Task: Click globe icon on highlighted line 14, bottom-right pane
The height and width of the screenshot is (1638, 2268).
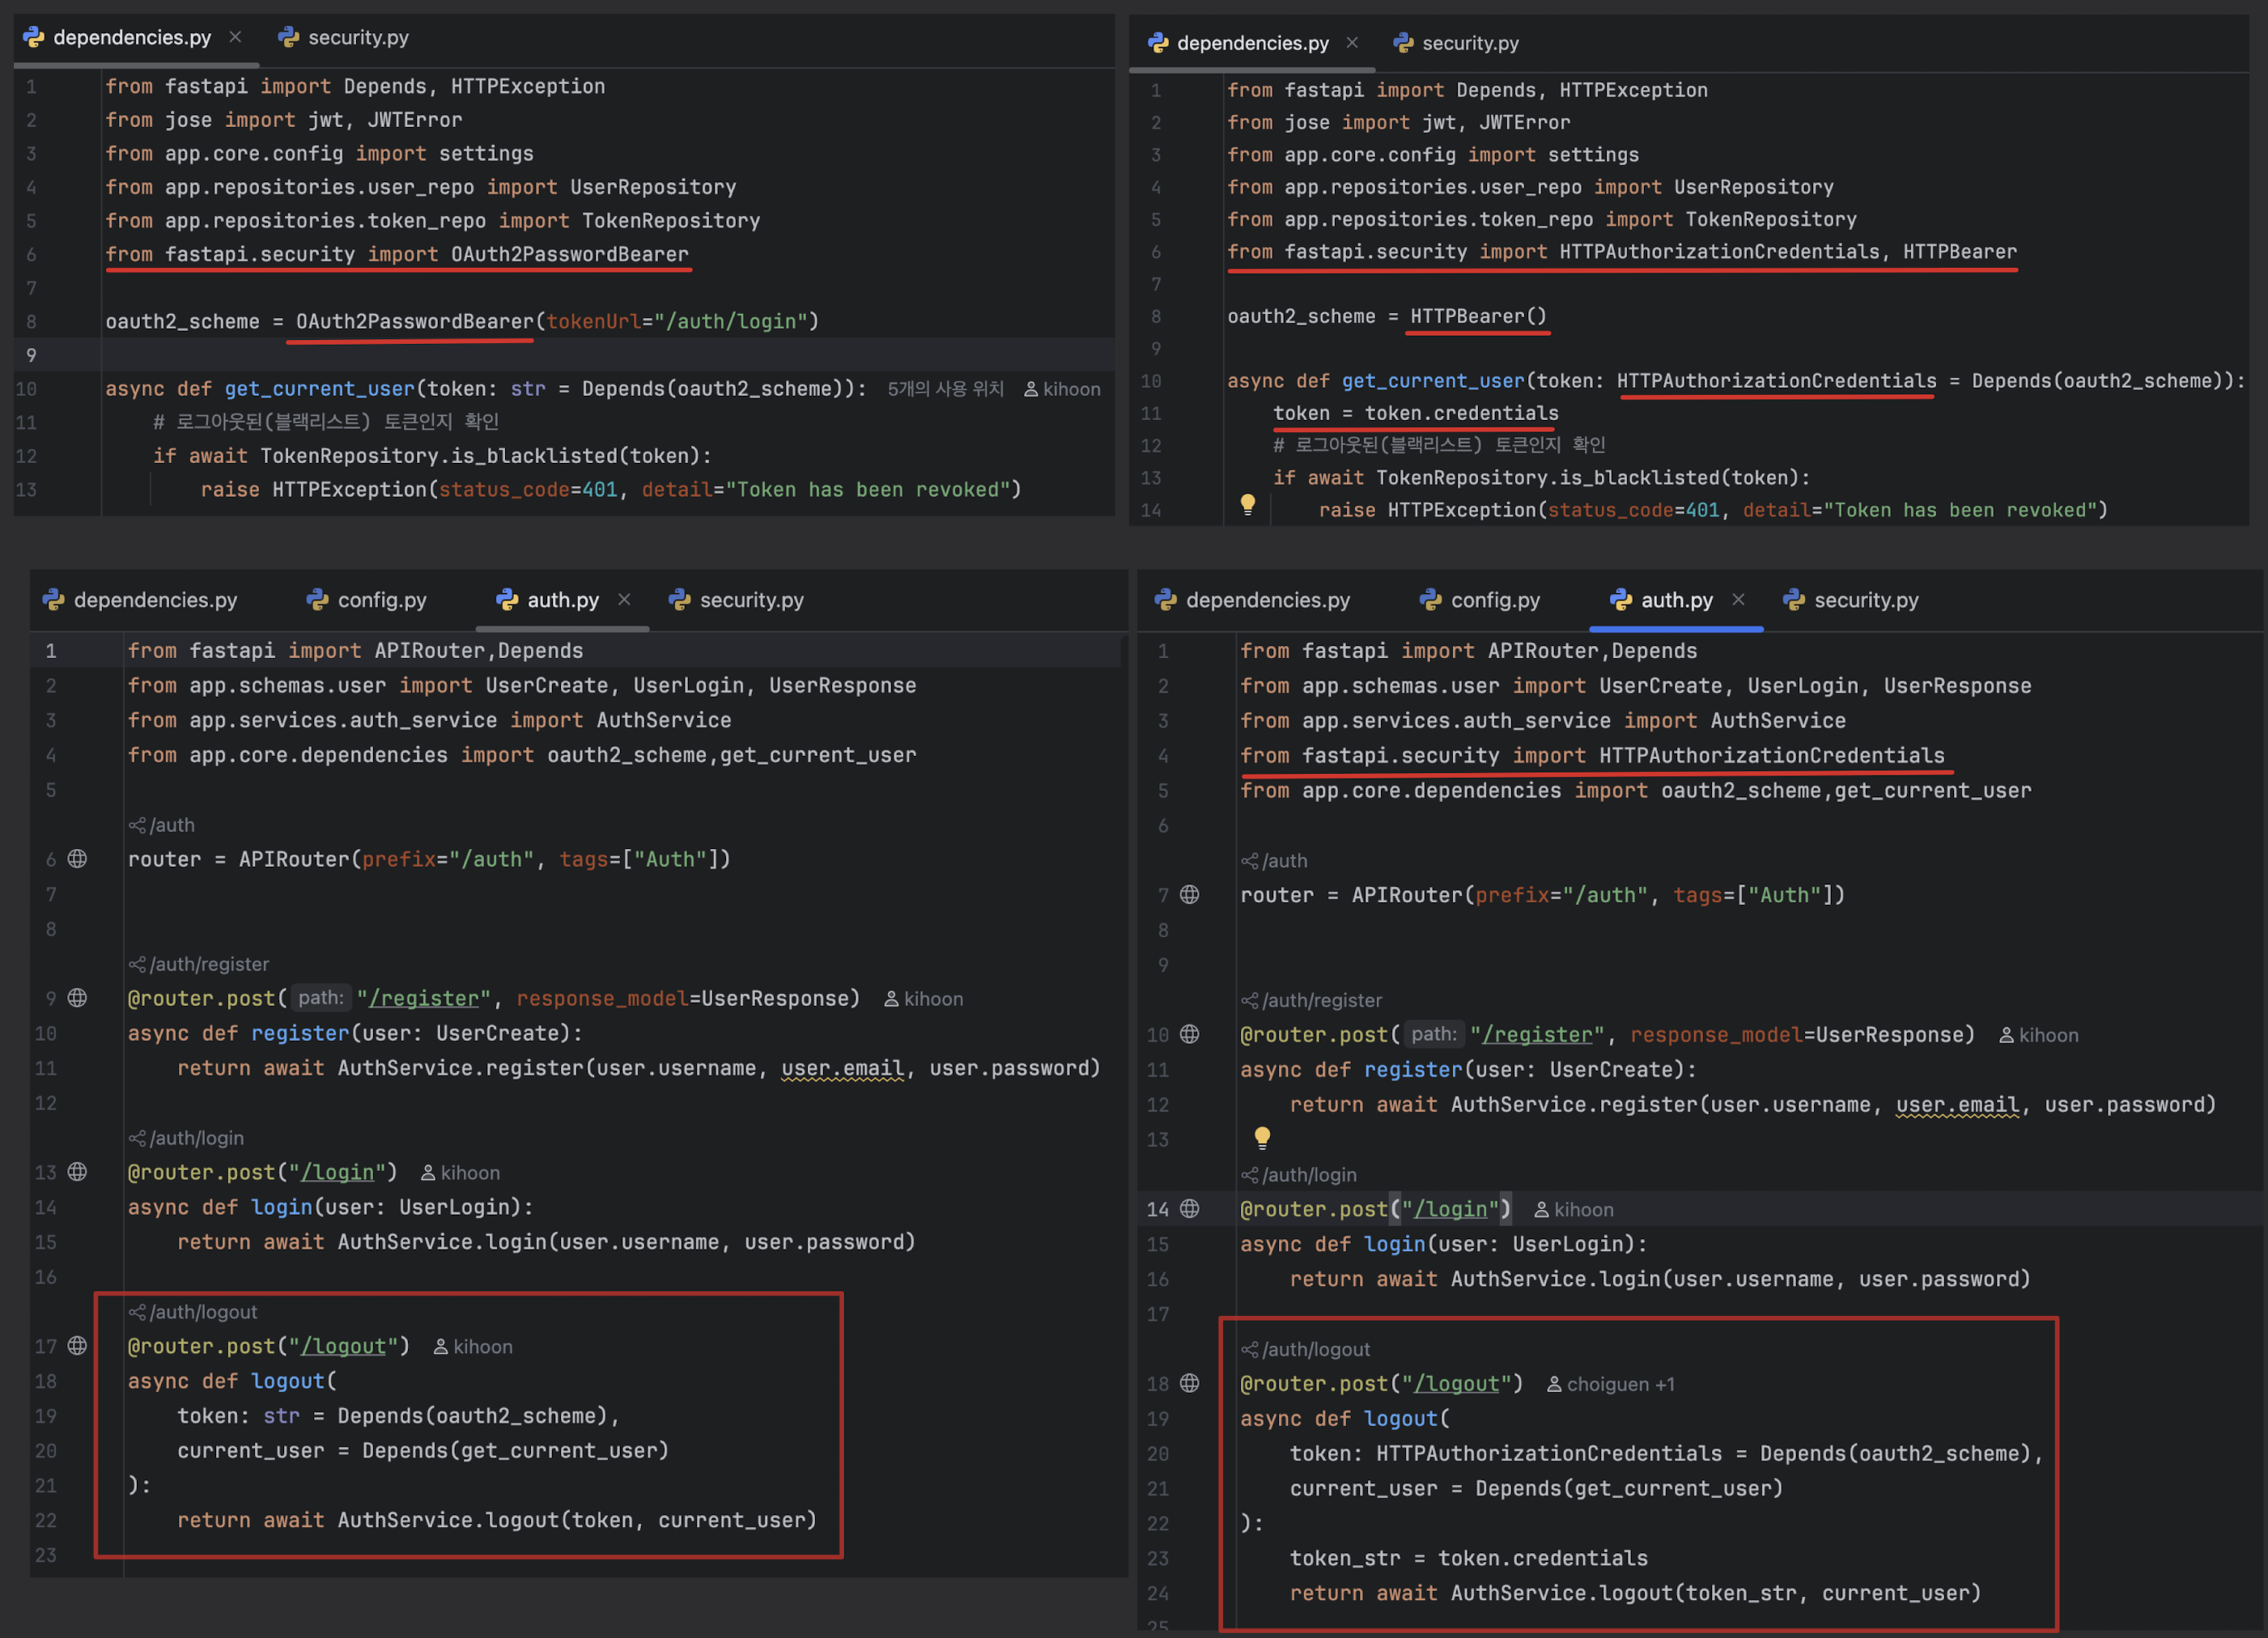Action: pos(1189,1208)
